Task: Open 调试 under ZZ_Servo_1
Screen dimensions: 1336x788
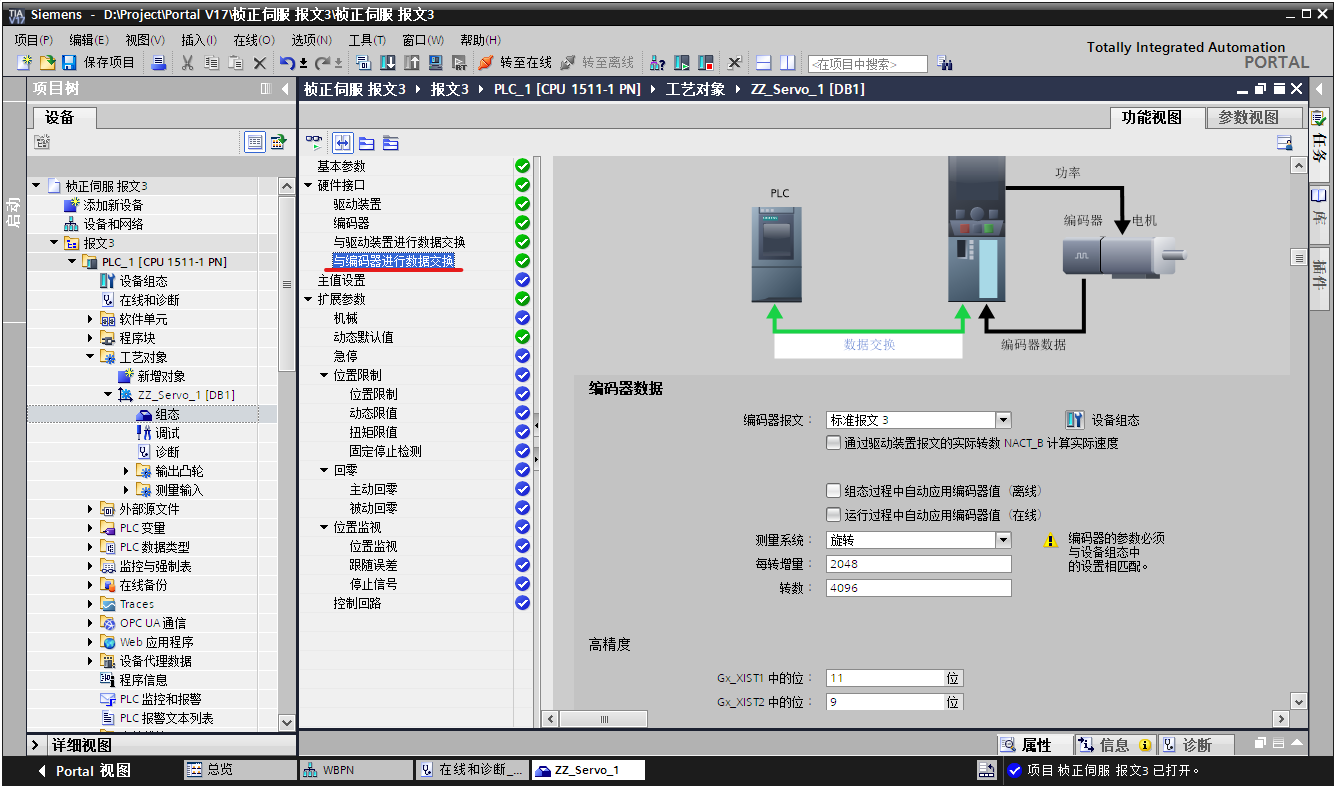Action: [x=167, y=433]
